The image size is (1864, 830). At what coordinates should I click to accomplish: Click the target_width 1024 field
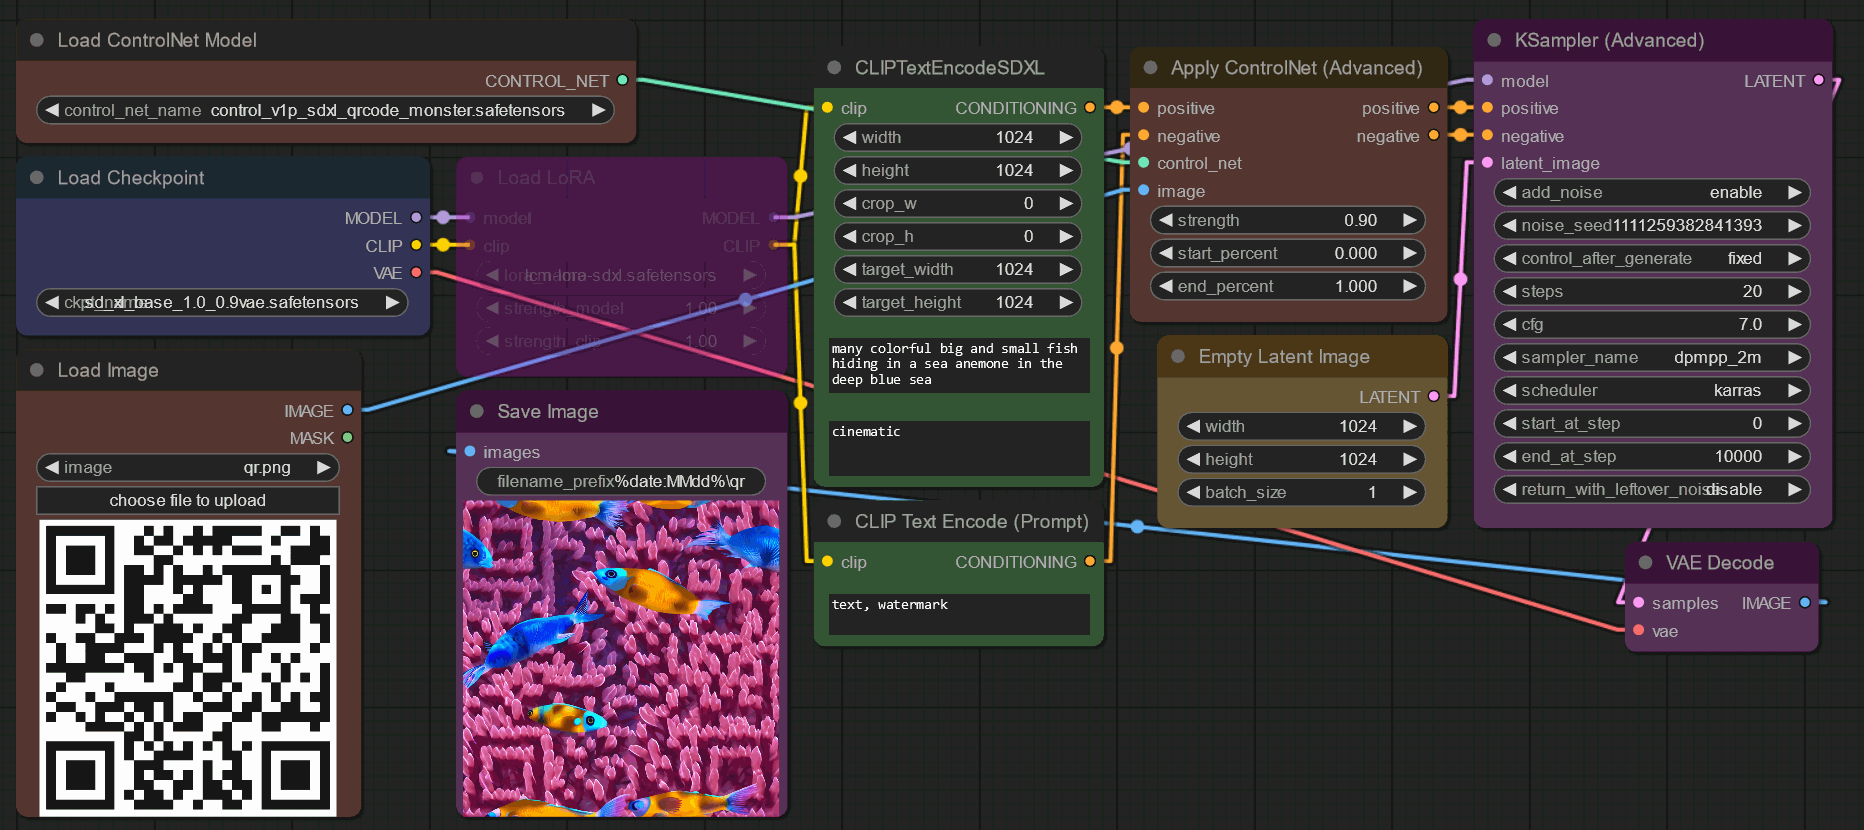pyautogui.click(x=958, y=269)
